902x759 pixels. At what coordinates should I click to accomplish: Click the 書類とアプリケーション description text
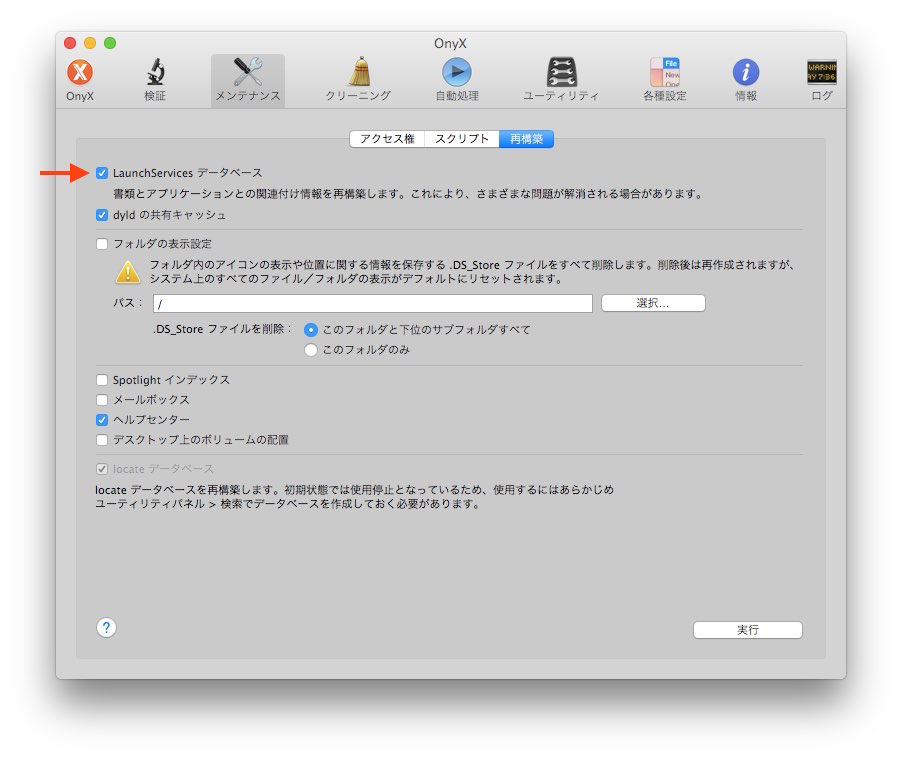point(409,194)
